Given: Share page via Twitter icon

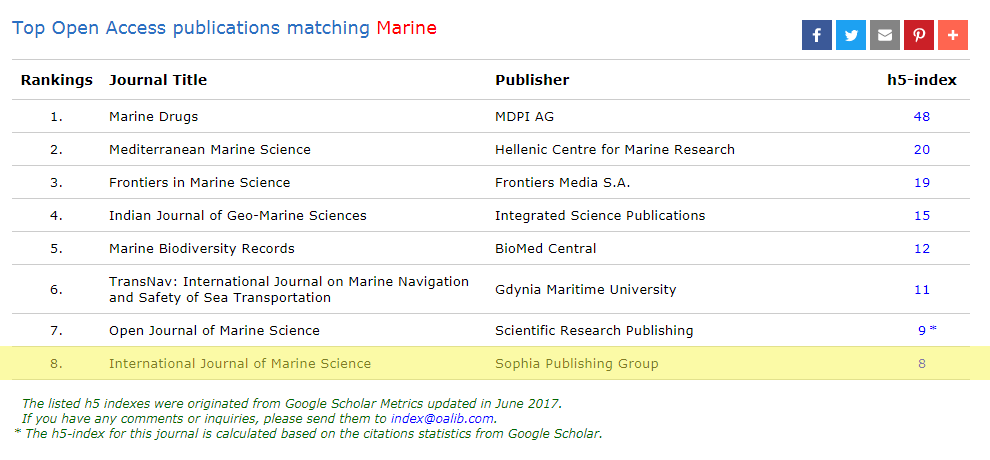Looking at the screenshot, I should coord(851,35).
